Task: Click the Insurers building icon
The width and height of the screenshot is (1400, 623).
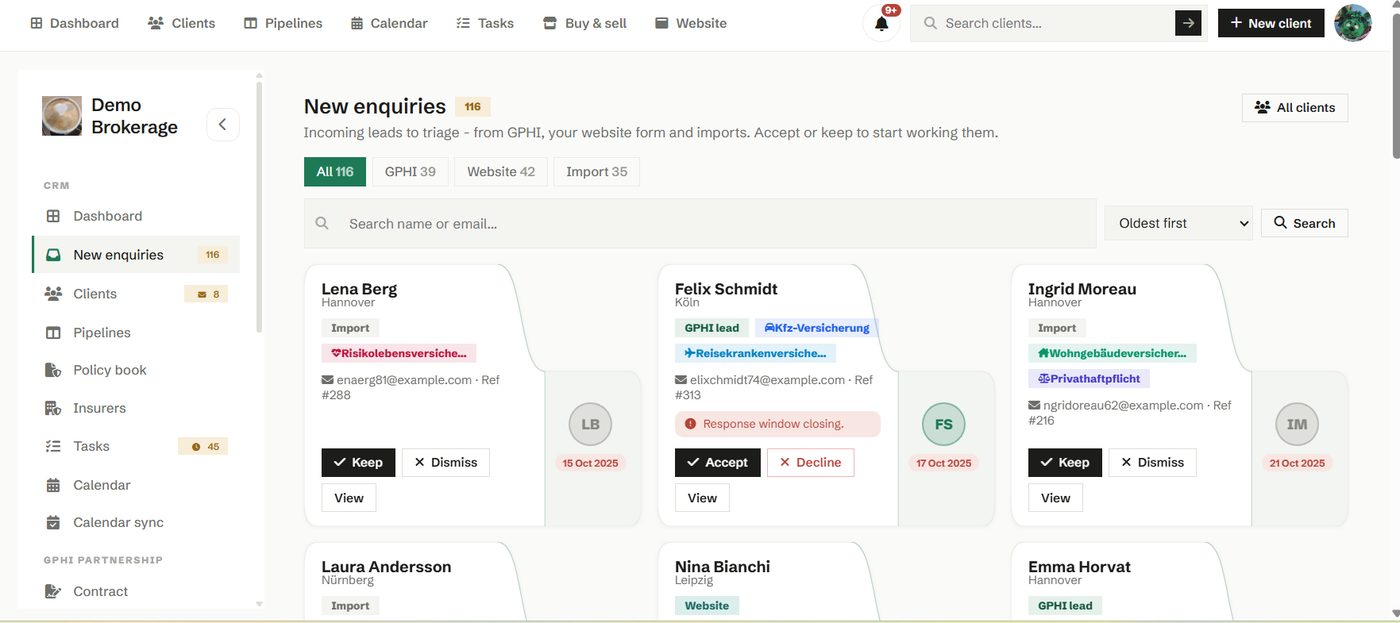Action: (53, 408)
